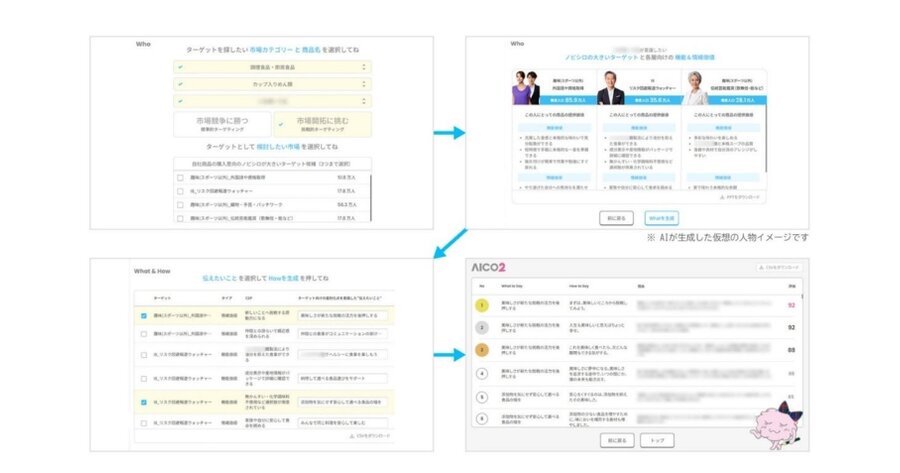Click the rank 5 circle in AICO2 results

click(482, 397)
